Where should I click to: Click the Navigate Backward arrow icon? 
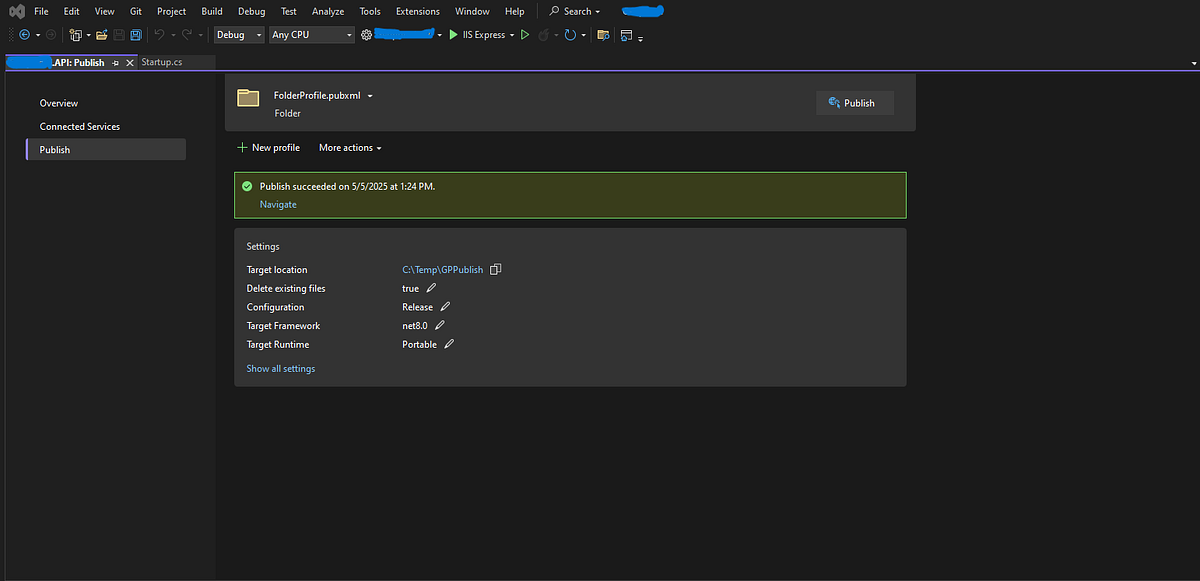(x=24, y=35)
